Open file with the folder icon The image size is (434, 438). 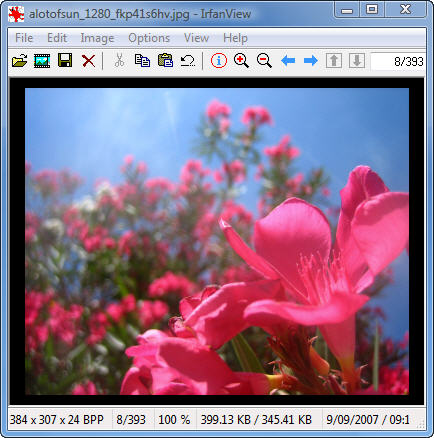pyautogui.click(x=20, y=61)
